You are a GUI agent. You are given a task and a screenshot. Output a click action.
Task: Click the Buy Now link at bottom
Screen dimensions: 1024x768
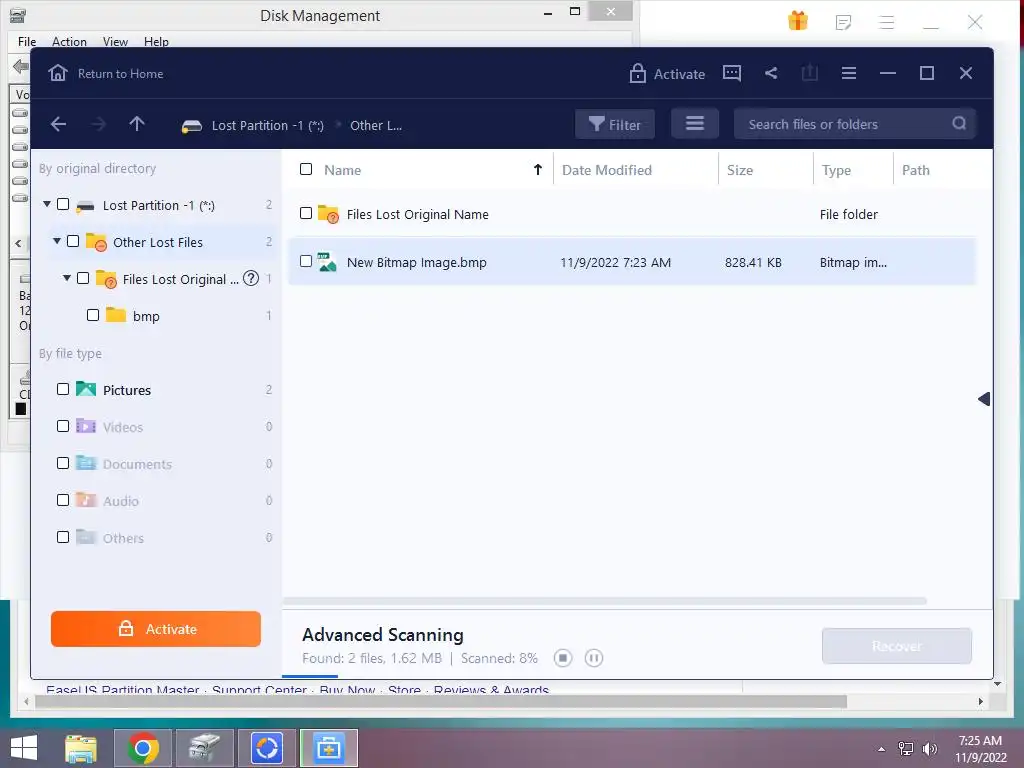pos(347,689)
